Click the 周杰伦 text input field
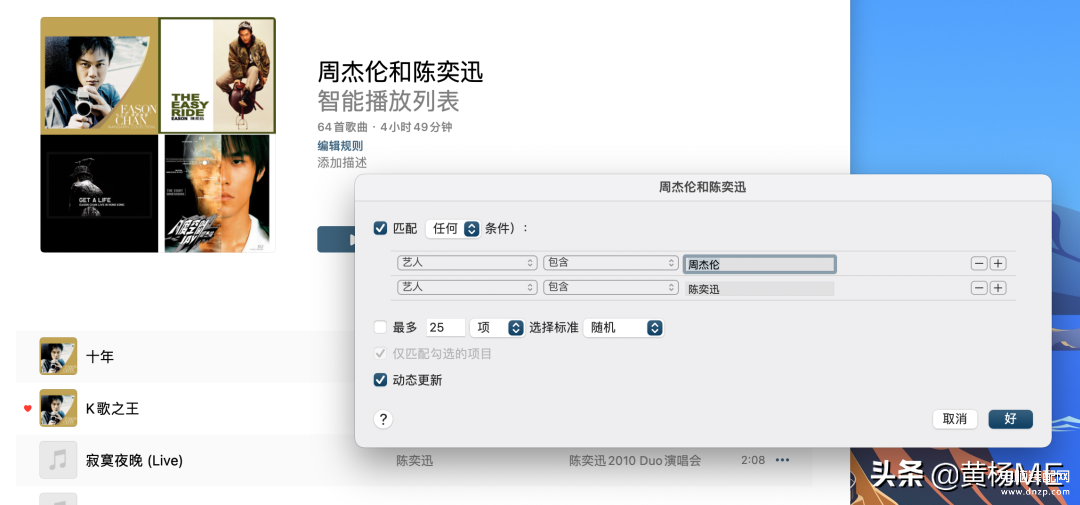 coord(760,264)
